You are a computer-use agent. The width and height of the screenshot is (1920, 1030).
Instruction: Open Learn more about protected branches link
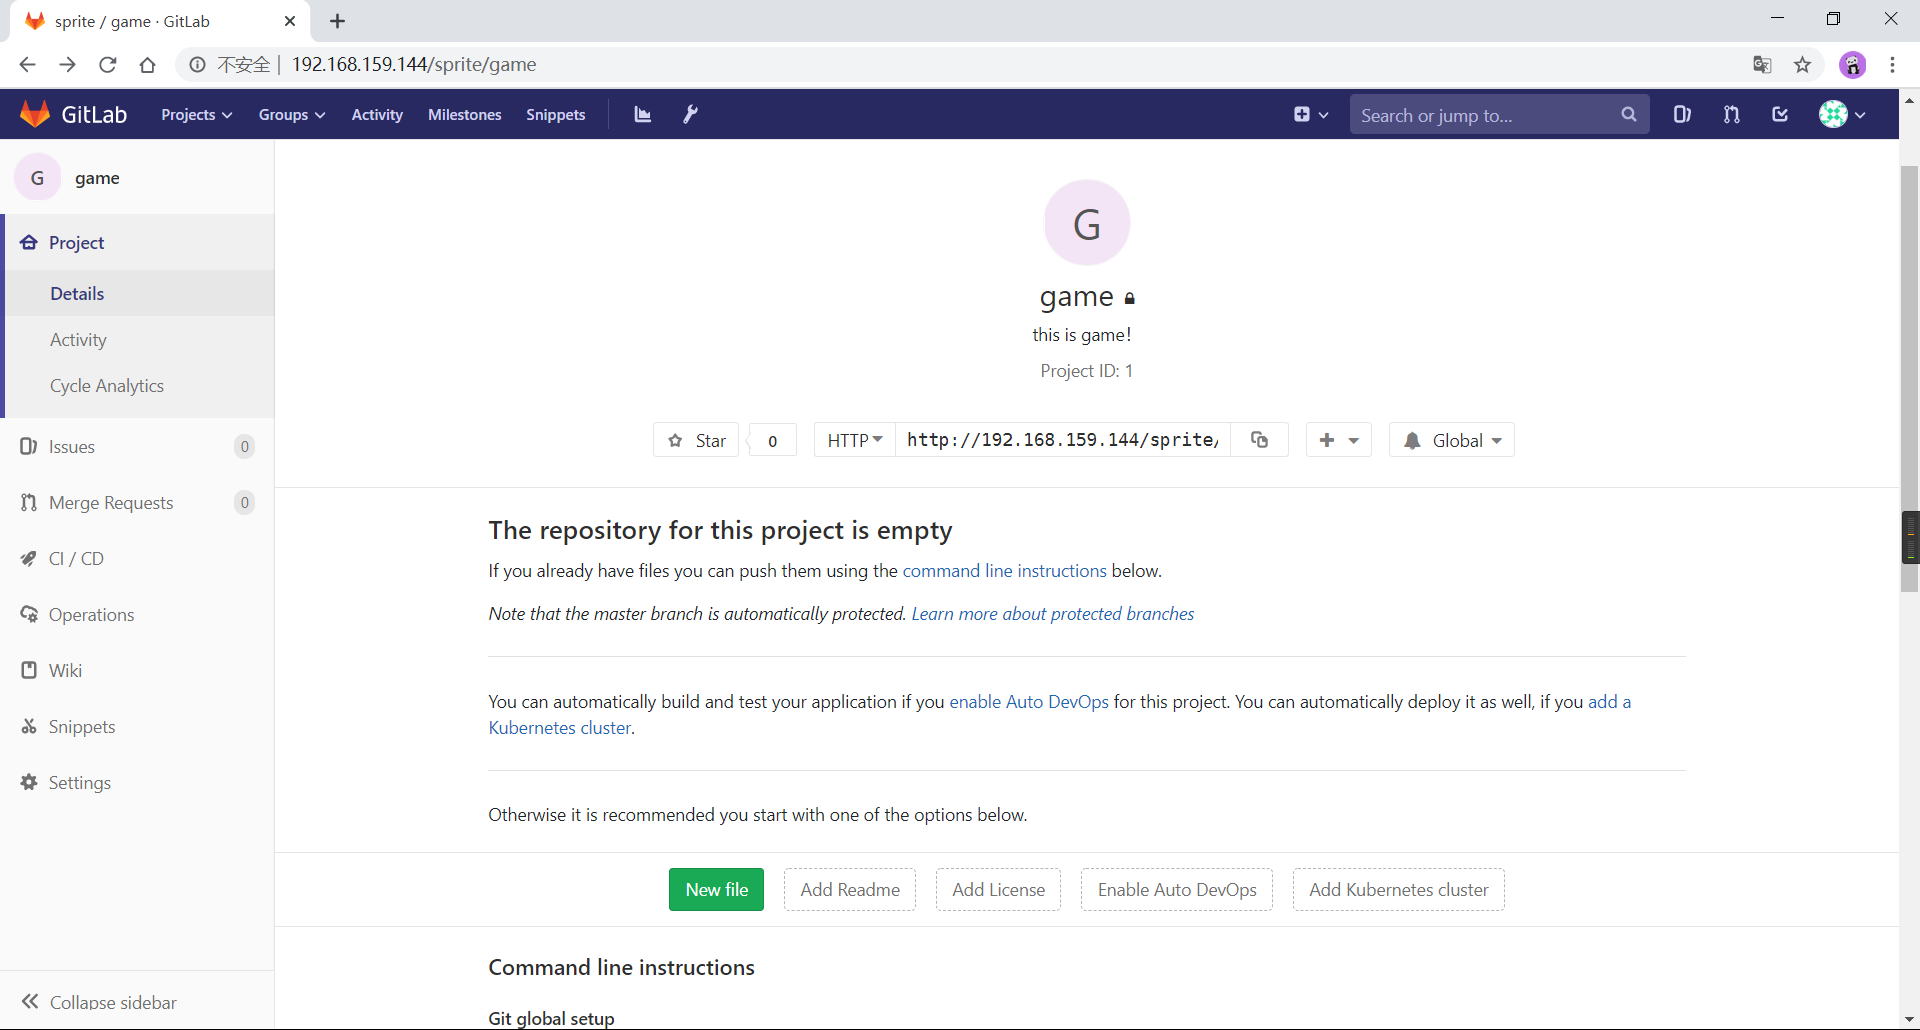coord(1053,614)
